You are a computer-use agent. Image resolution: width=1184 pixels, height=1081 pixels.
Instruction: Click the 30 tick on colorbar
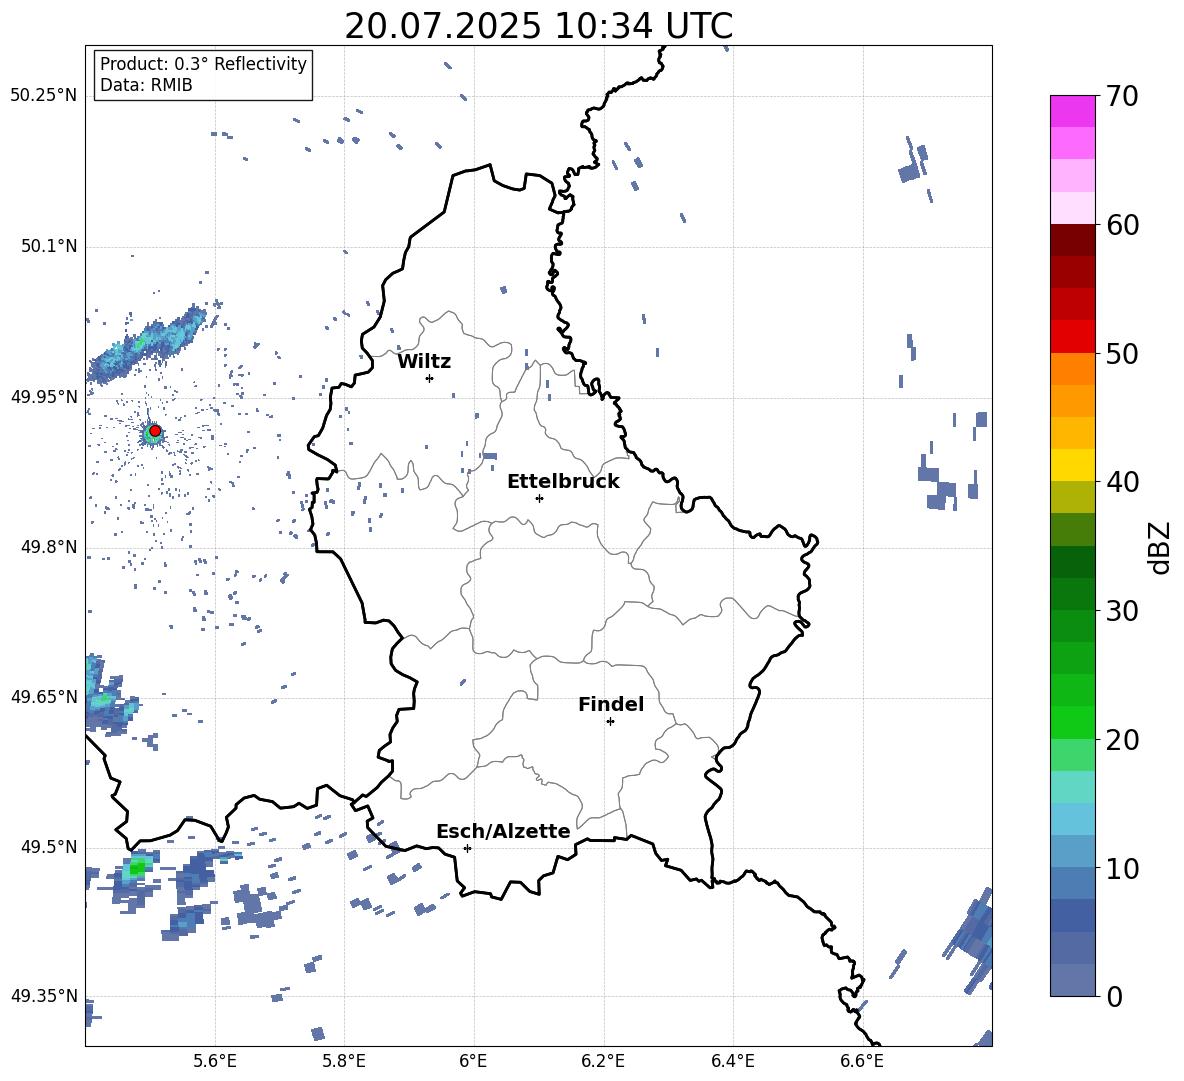tap(1122, 611)
